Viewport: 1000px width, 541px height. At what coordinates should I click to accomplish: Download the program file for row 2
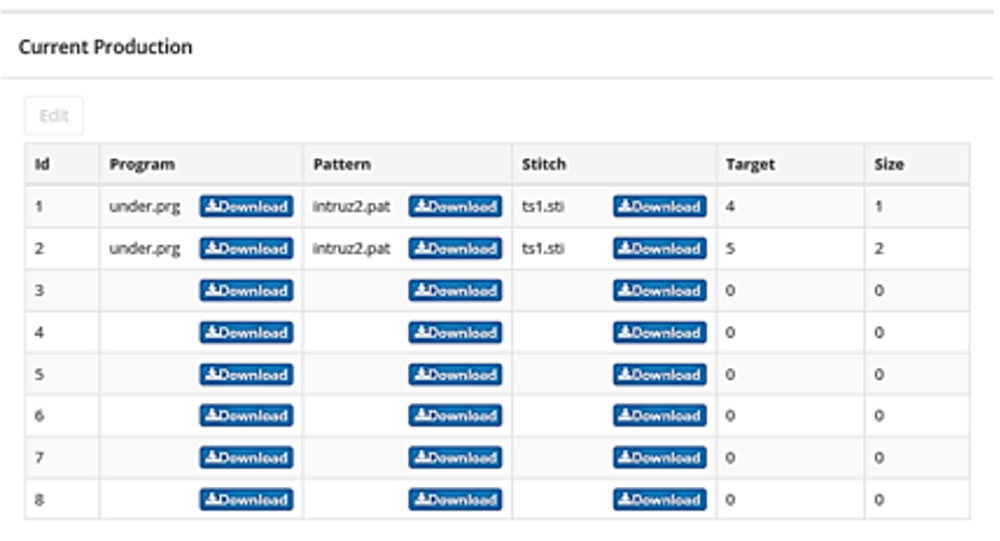(x=246, y=249)
